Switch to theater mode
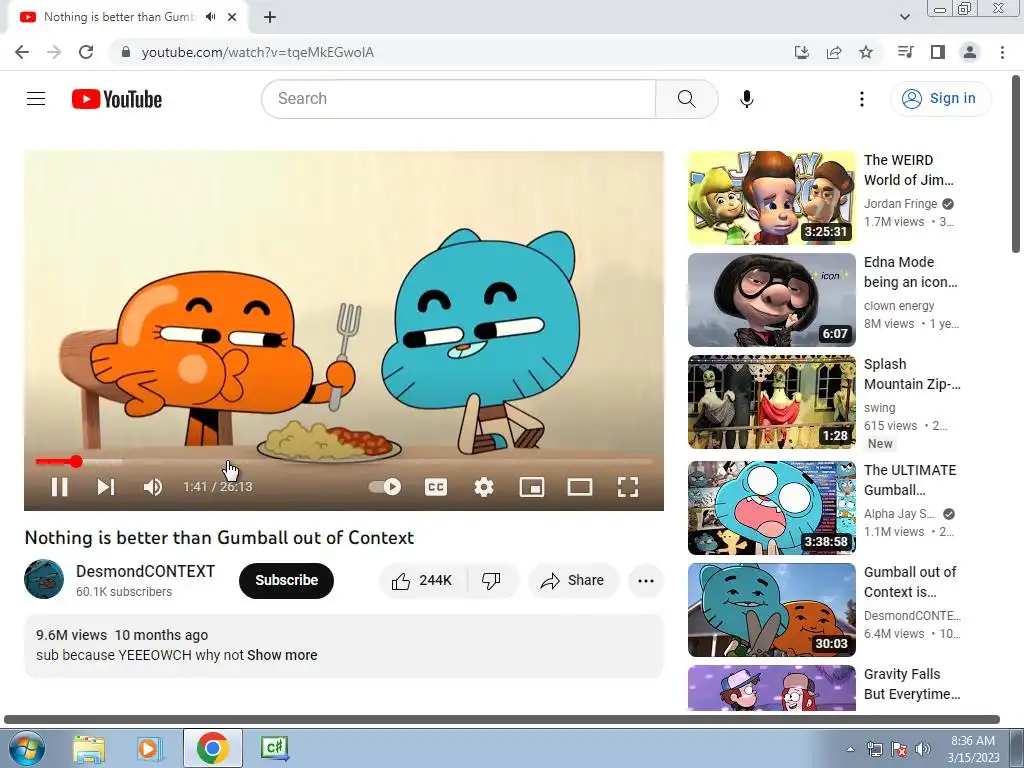The image size is (1024, 768). click(579, 487)
